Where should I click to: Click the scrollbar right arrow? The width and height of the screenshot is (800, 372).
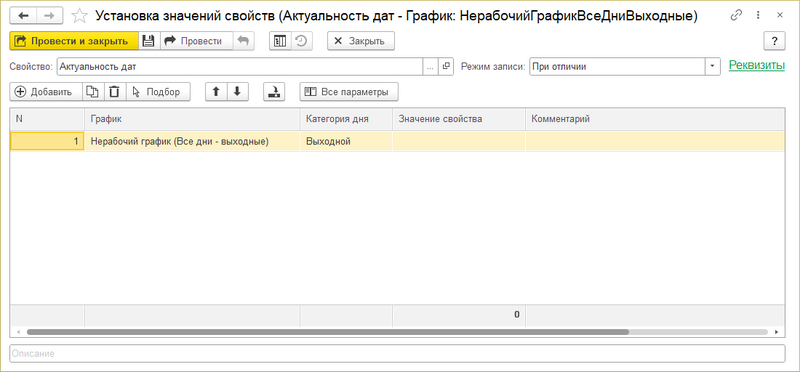pos(777,332)
